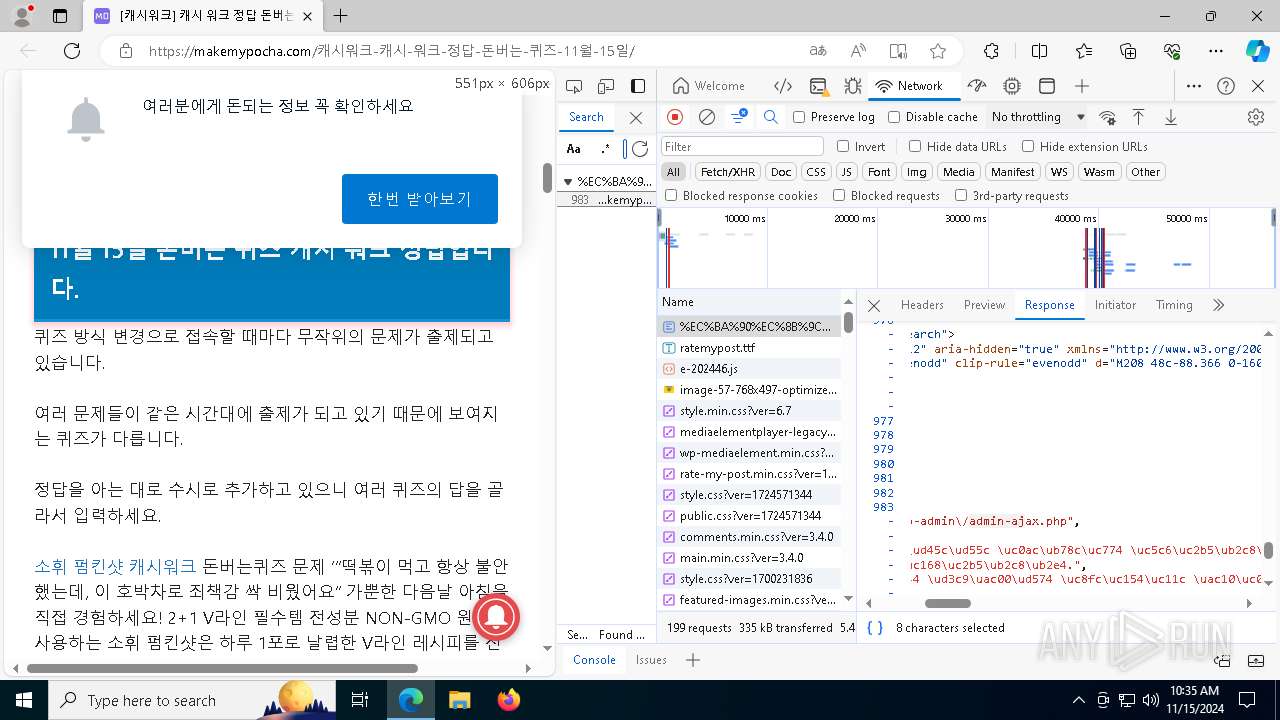The image size is (1280, 720).
Task: Select the Img filter type
Action: 916,172
